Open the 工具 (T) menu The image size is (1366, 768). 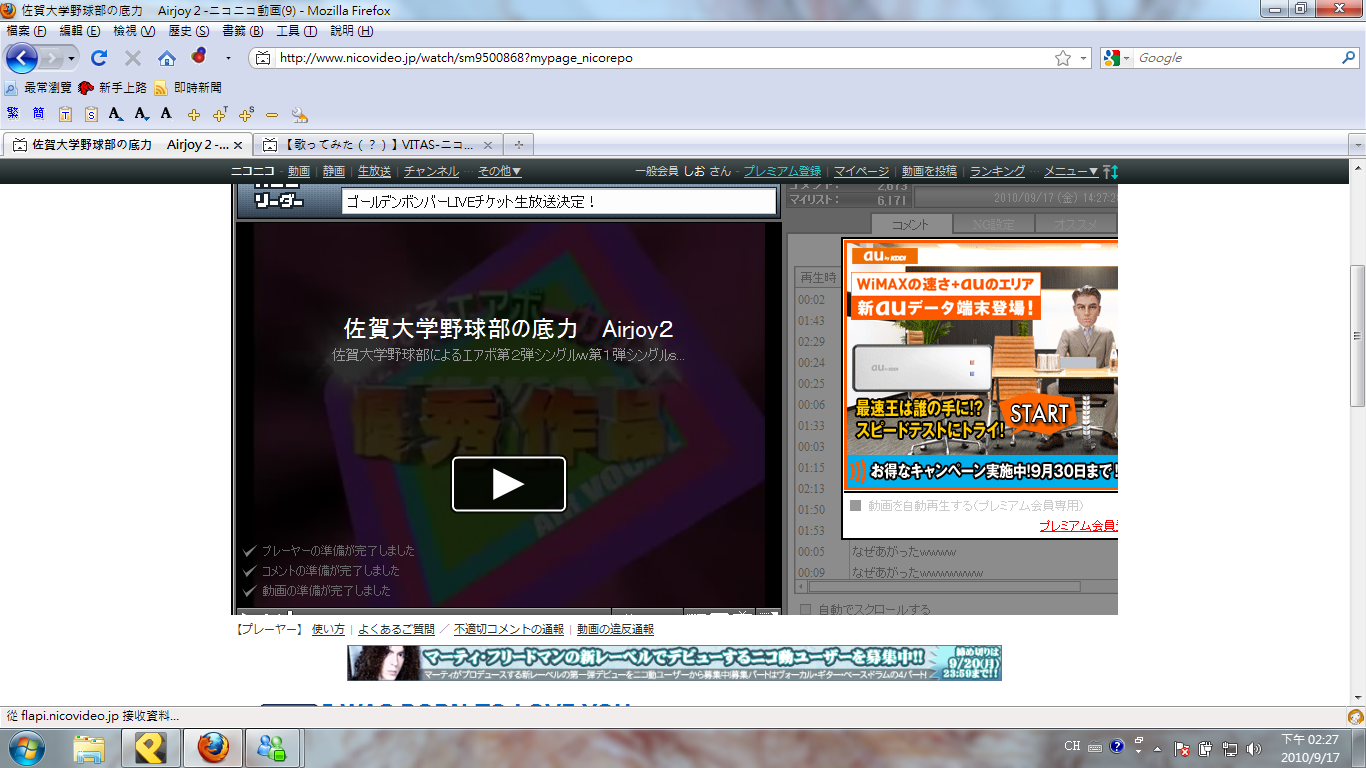pos(297,31)
